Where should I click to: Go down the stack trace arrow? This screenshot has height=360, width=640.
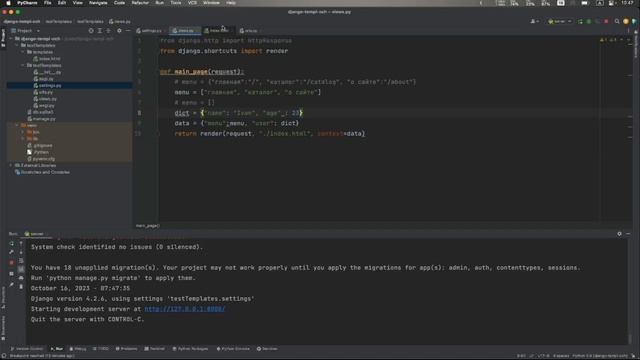point(21,252)
